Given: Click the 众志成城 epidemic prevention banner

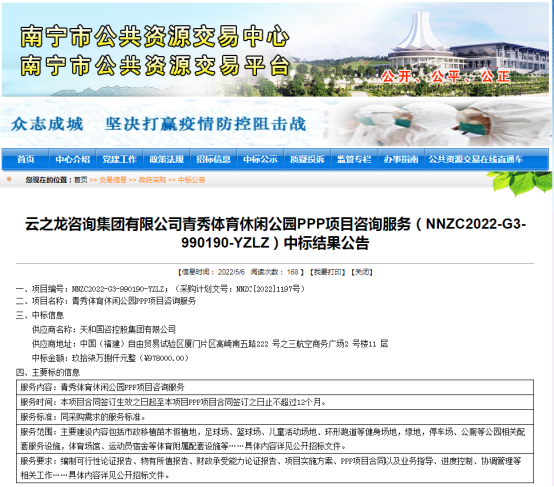Looking at the screenshot, I should (x=276, y=123).
